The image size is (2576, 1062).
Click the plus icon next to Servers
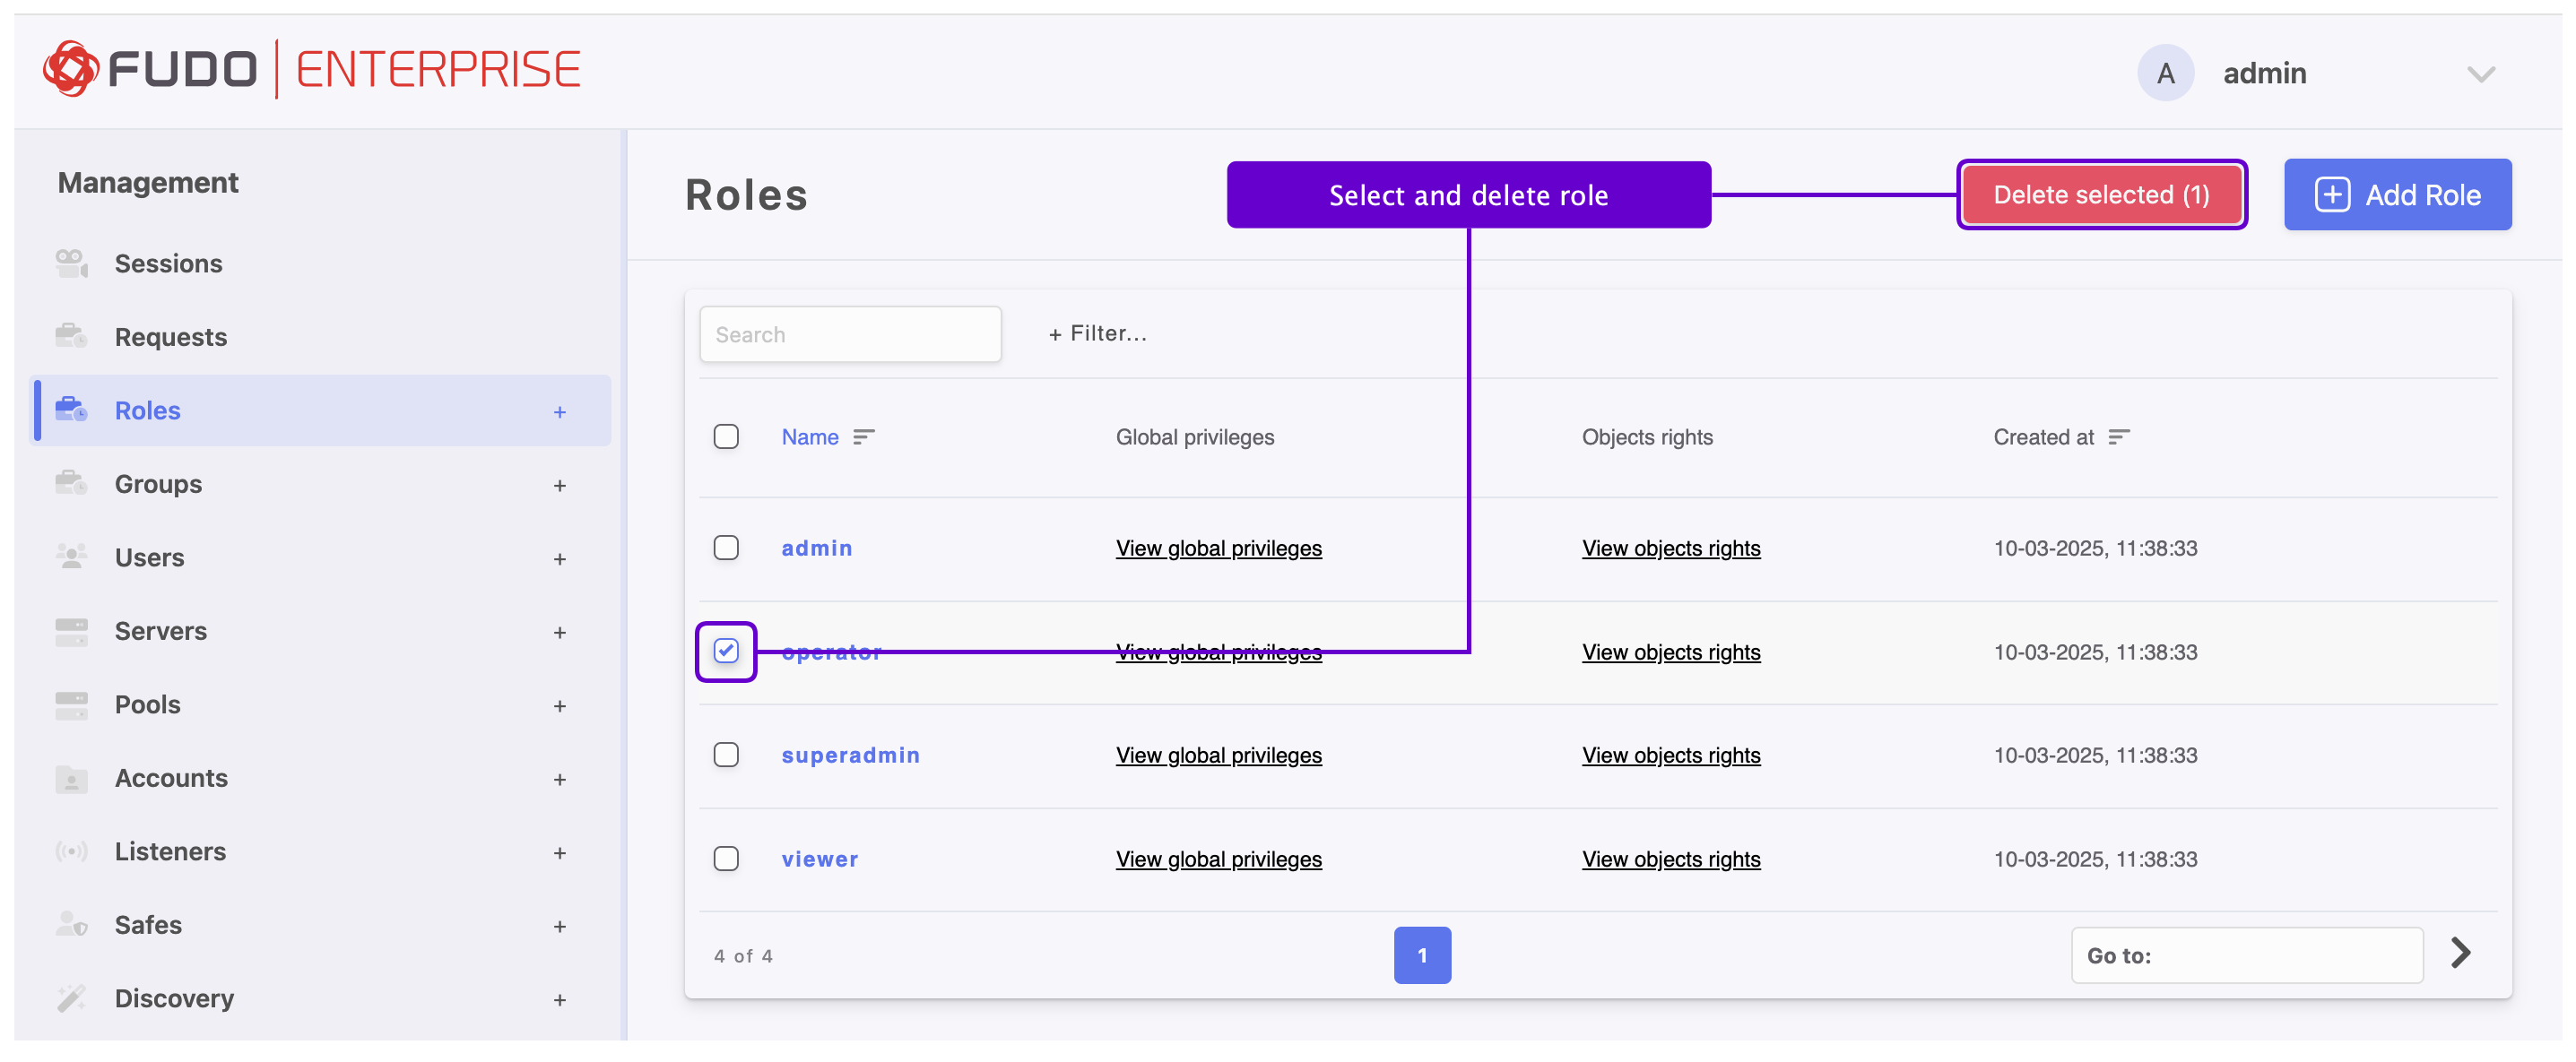[x=560, y=633]
